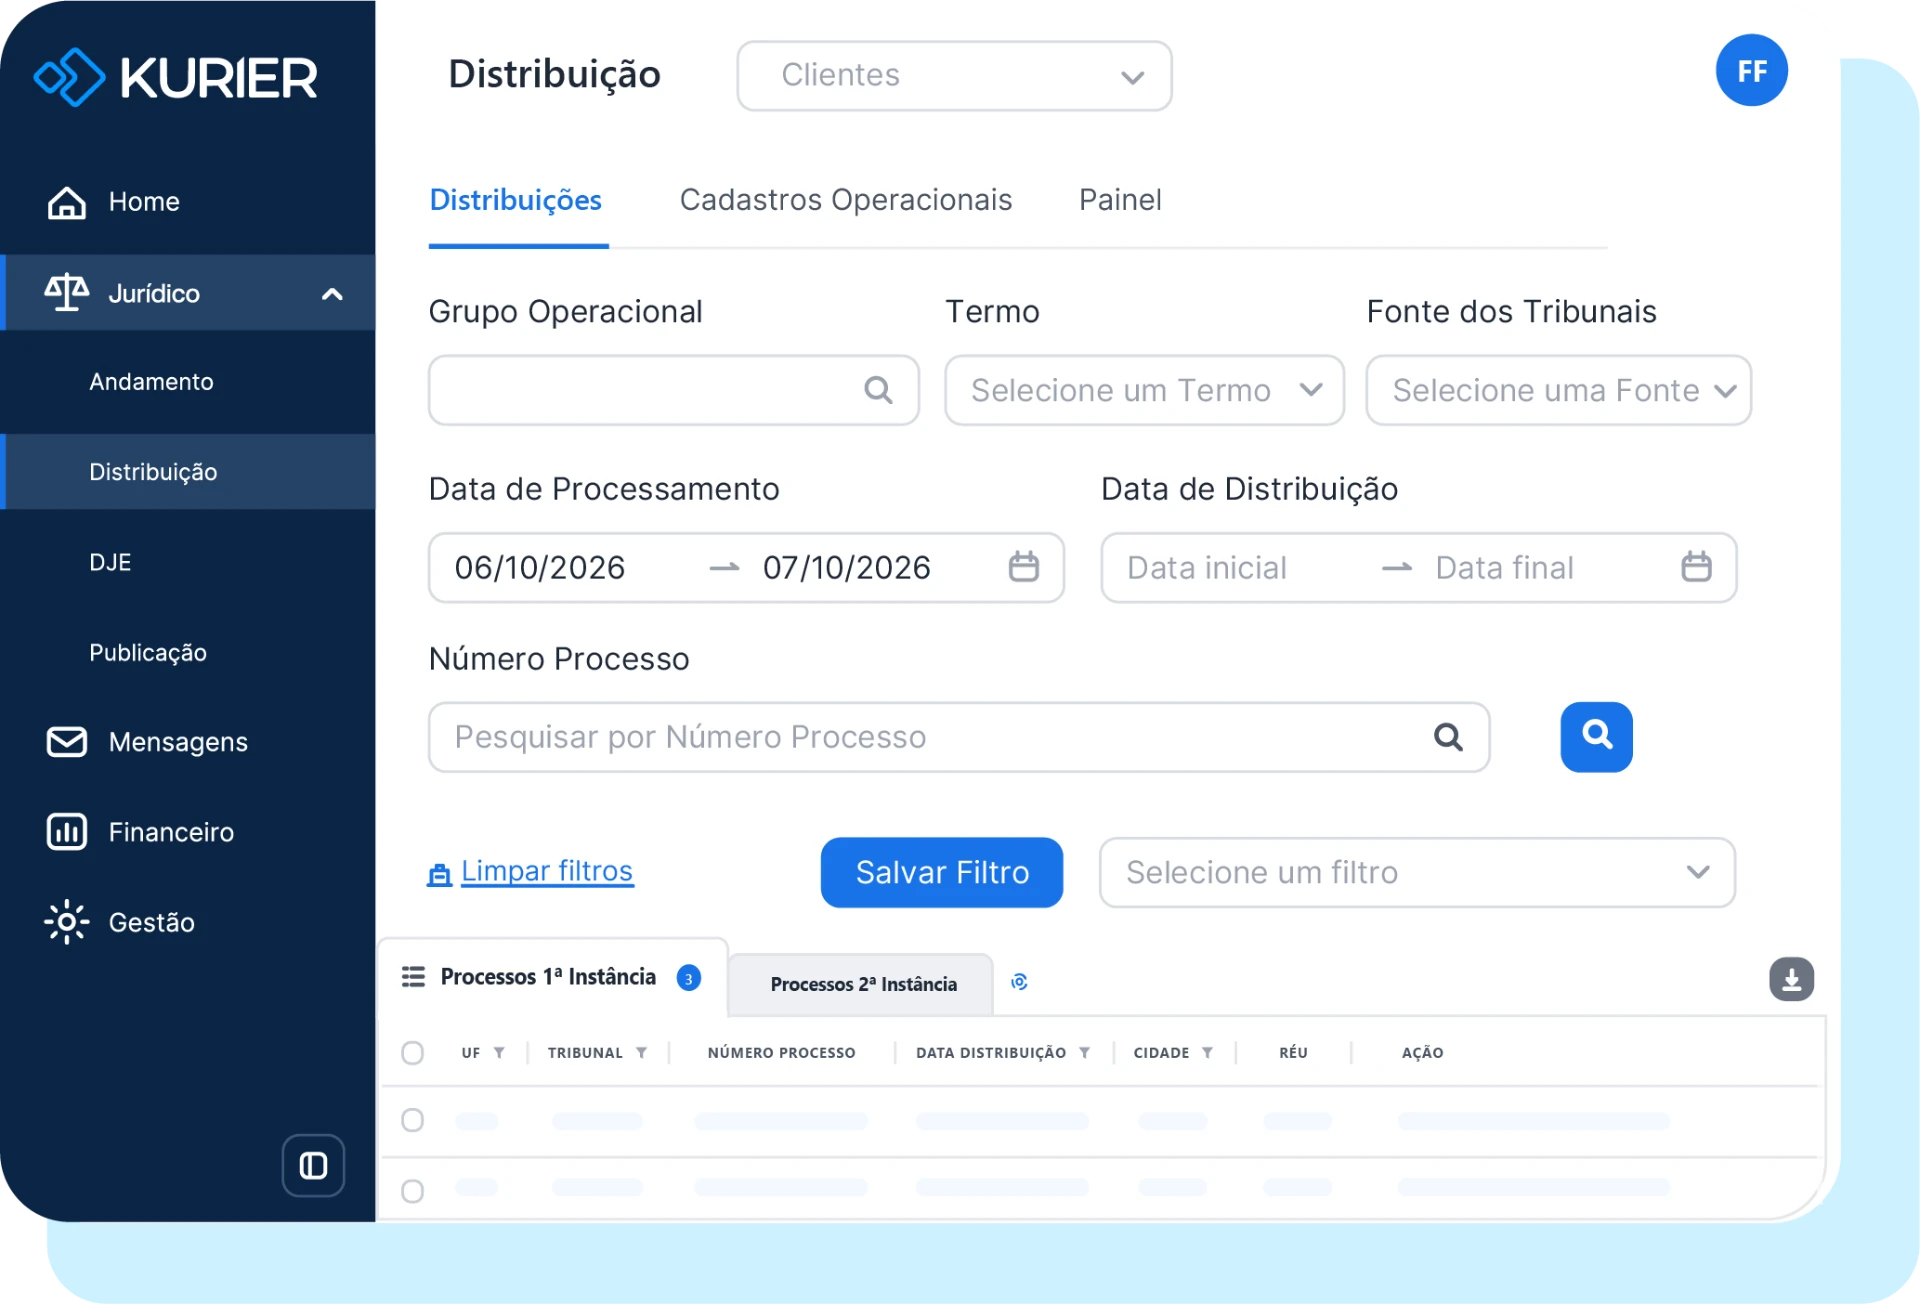Open Data Distribuição column filter
This screenshot has height=1304, width=1920.
tap(1084, 1053)
